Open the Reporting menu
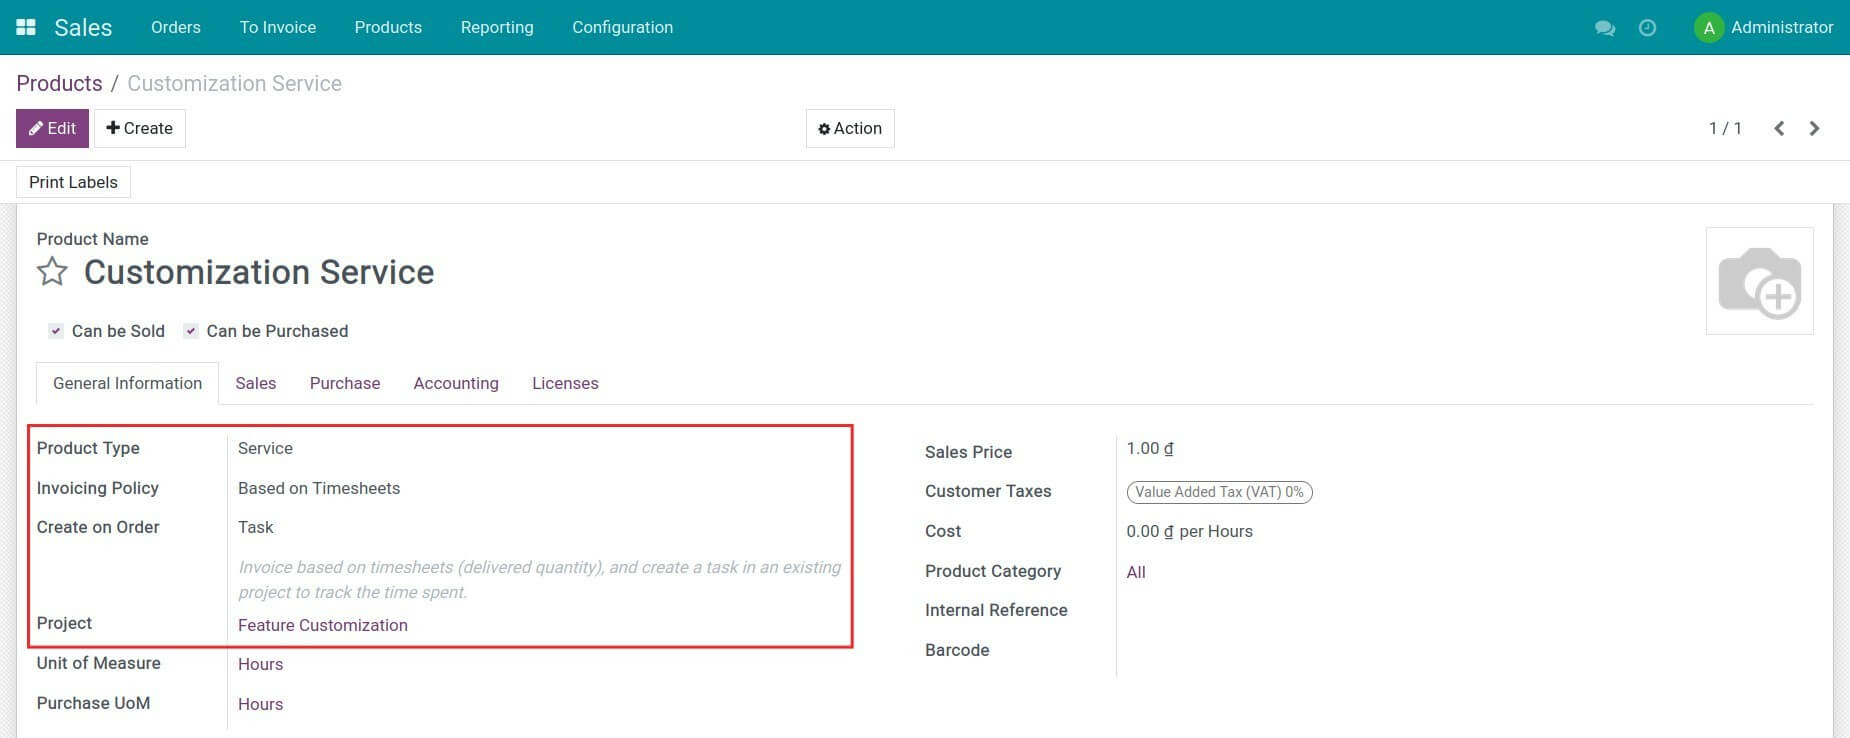Screen dimensions: 1850x738 (497, 27)
